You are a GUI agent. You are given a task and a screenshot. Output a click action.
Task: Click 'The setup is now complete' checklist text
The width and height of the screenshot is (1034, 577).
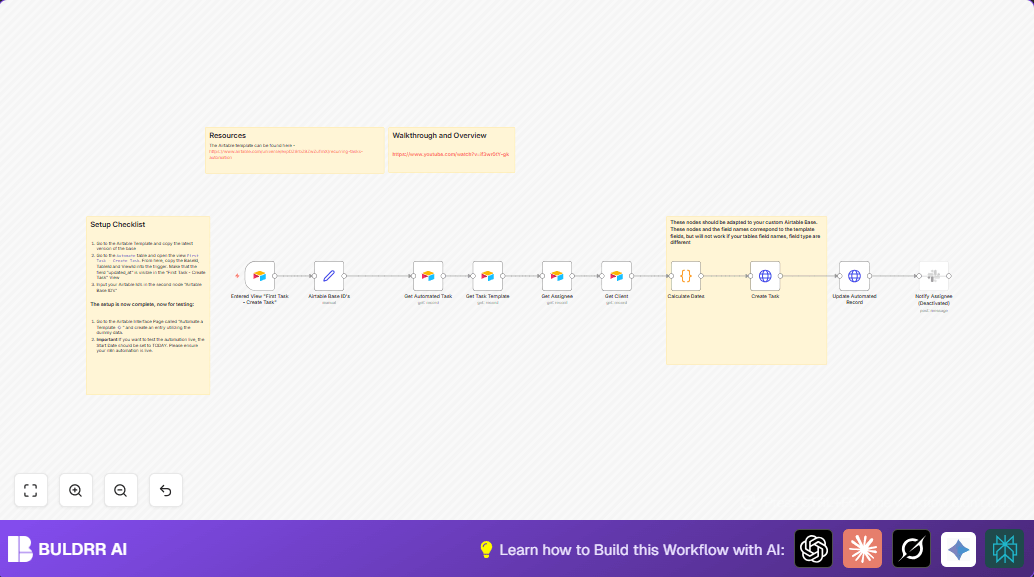tap(142, 305)
